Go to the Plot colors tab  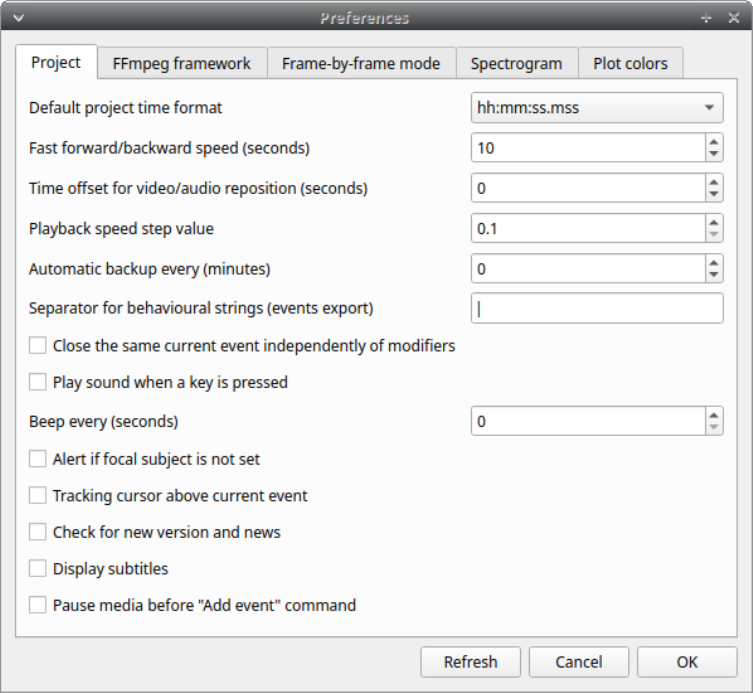pyautogui.click(x=630, y=63)
